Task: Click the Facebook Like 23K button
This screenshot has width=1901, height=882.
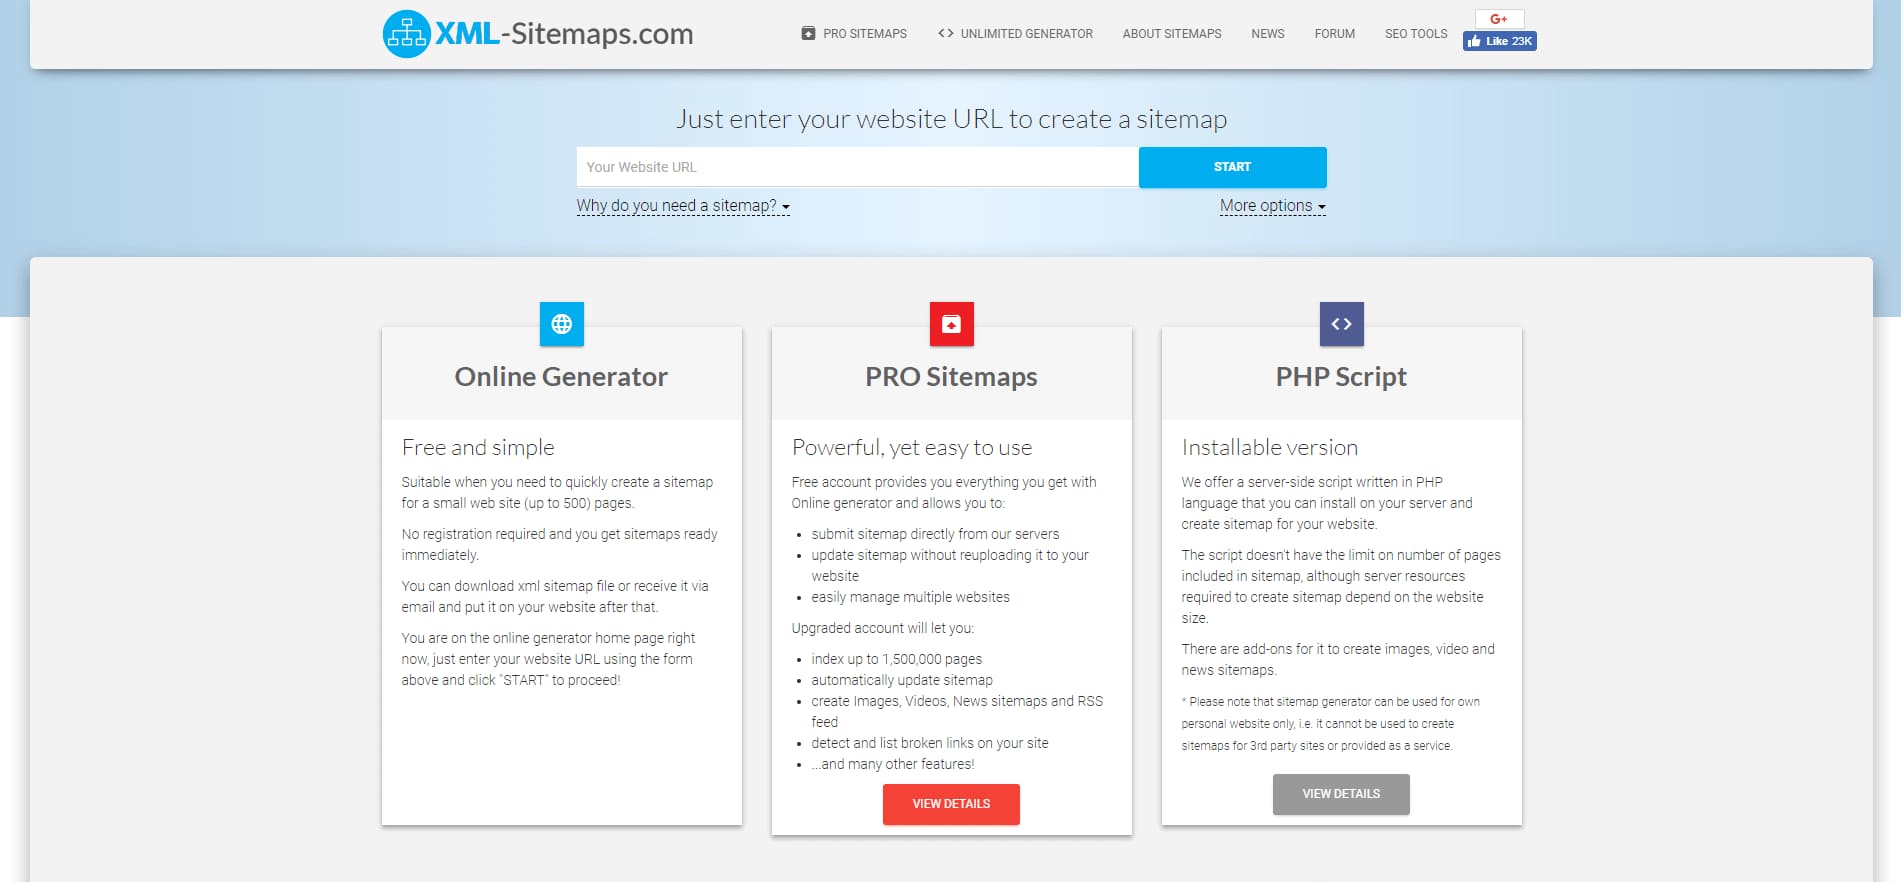Action: (x=1499, y=41)
